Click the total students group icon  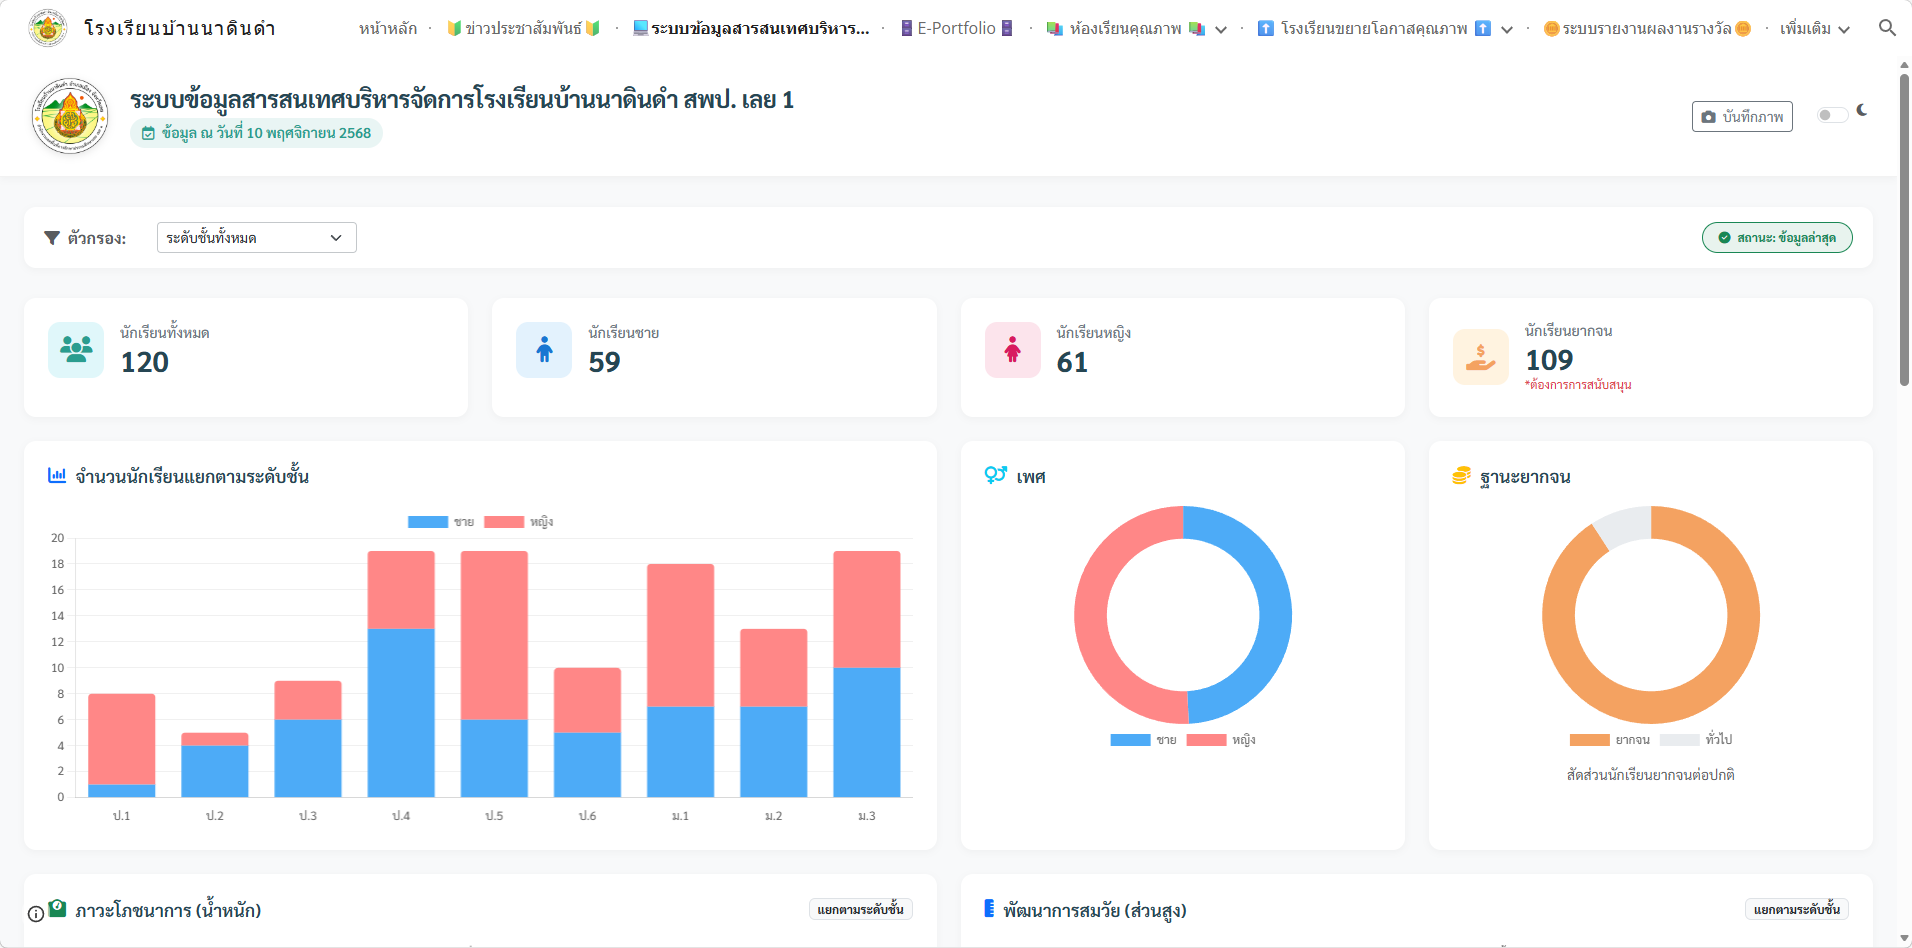[76, 350]
